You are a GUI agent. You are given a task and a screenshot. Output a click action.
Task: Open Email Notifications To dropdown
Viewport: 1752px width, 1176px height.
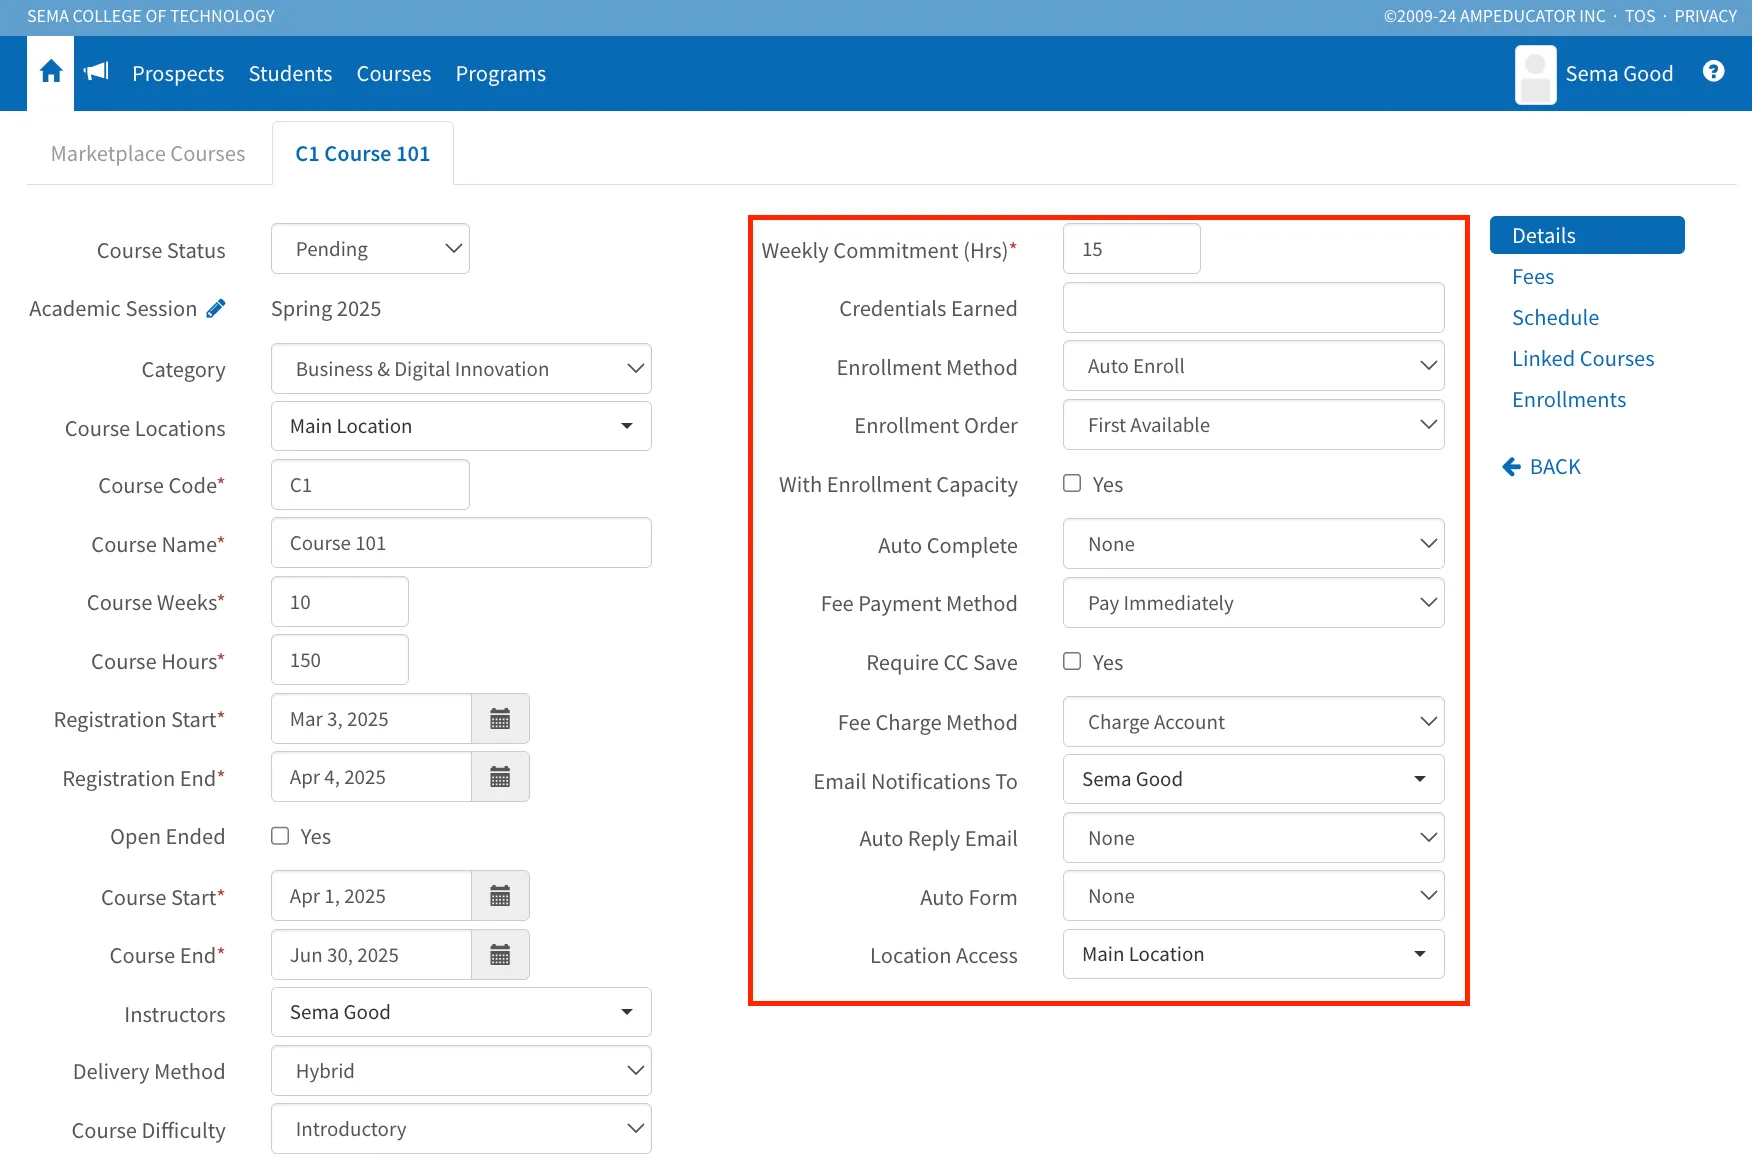[1253, 779]
